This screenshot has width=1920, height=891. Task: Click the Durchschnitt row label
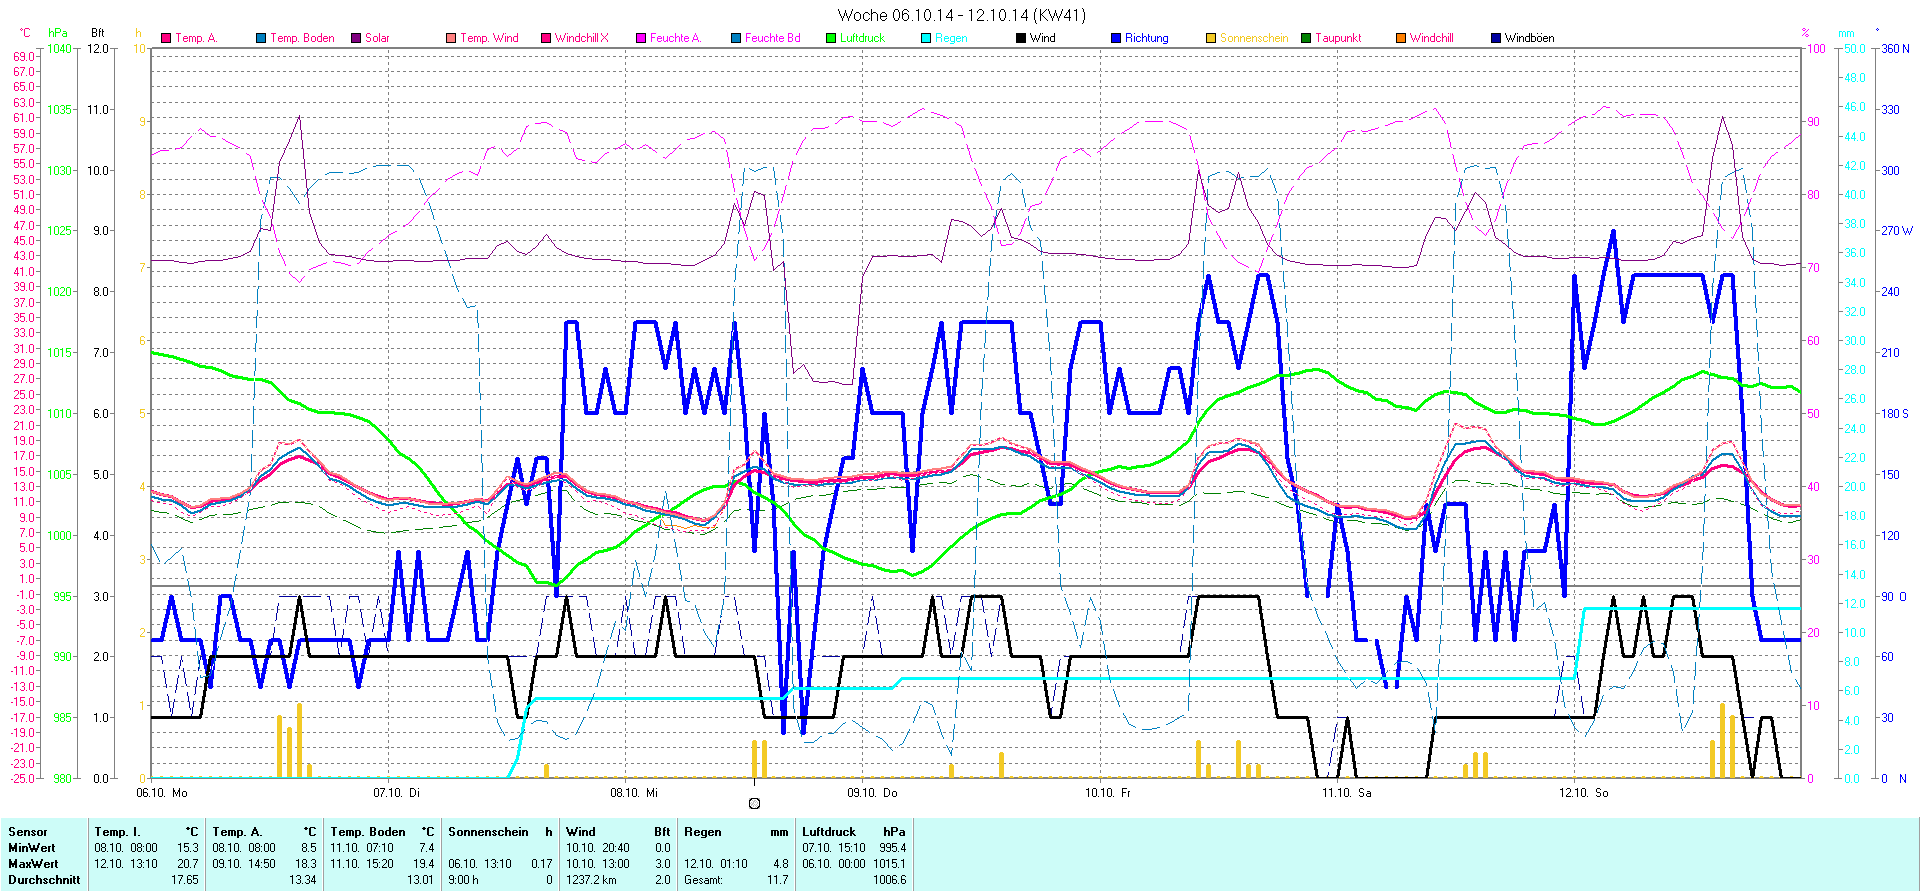click(45, 880)
